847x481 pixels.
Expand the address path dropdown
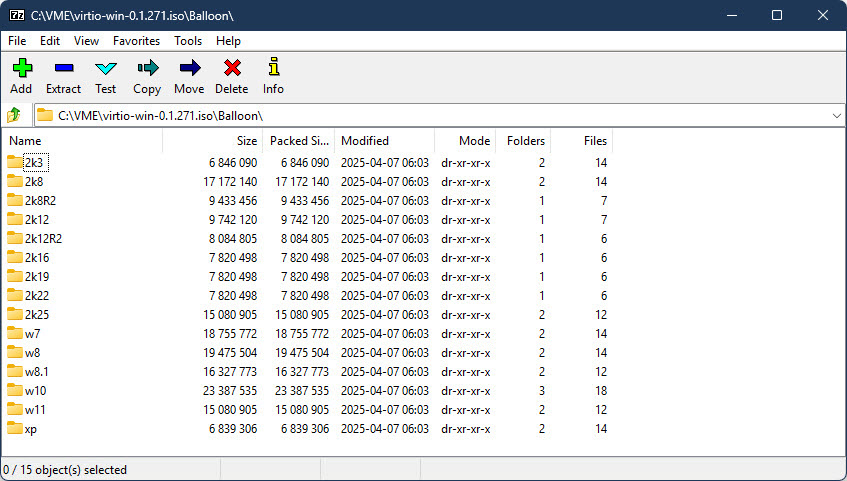pos(836,116)
